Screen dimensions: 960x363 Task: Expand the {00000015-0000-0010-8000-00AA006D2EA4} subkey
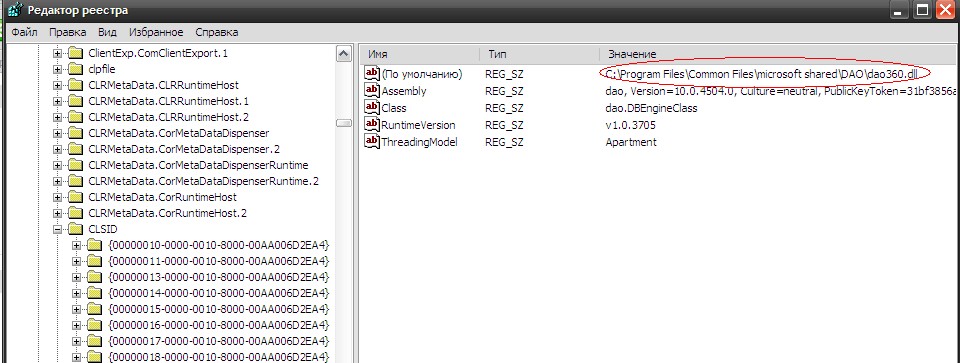tap(77, 309)
